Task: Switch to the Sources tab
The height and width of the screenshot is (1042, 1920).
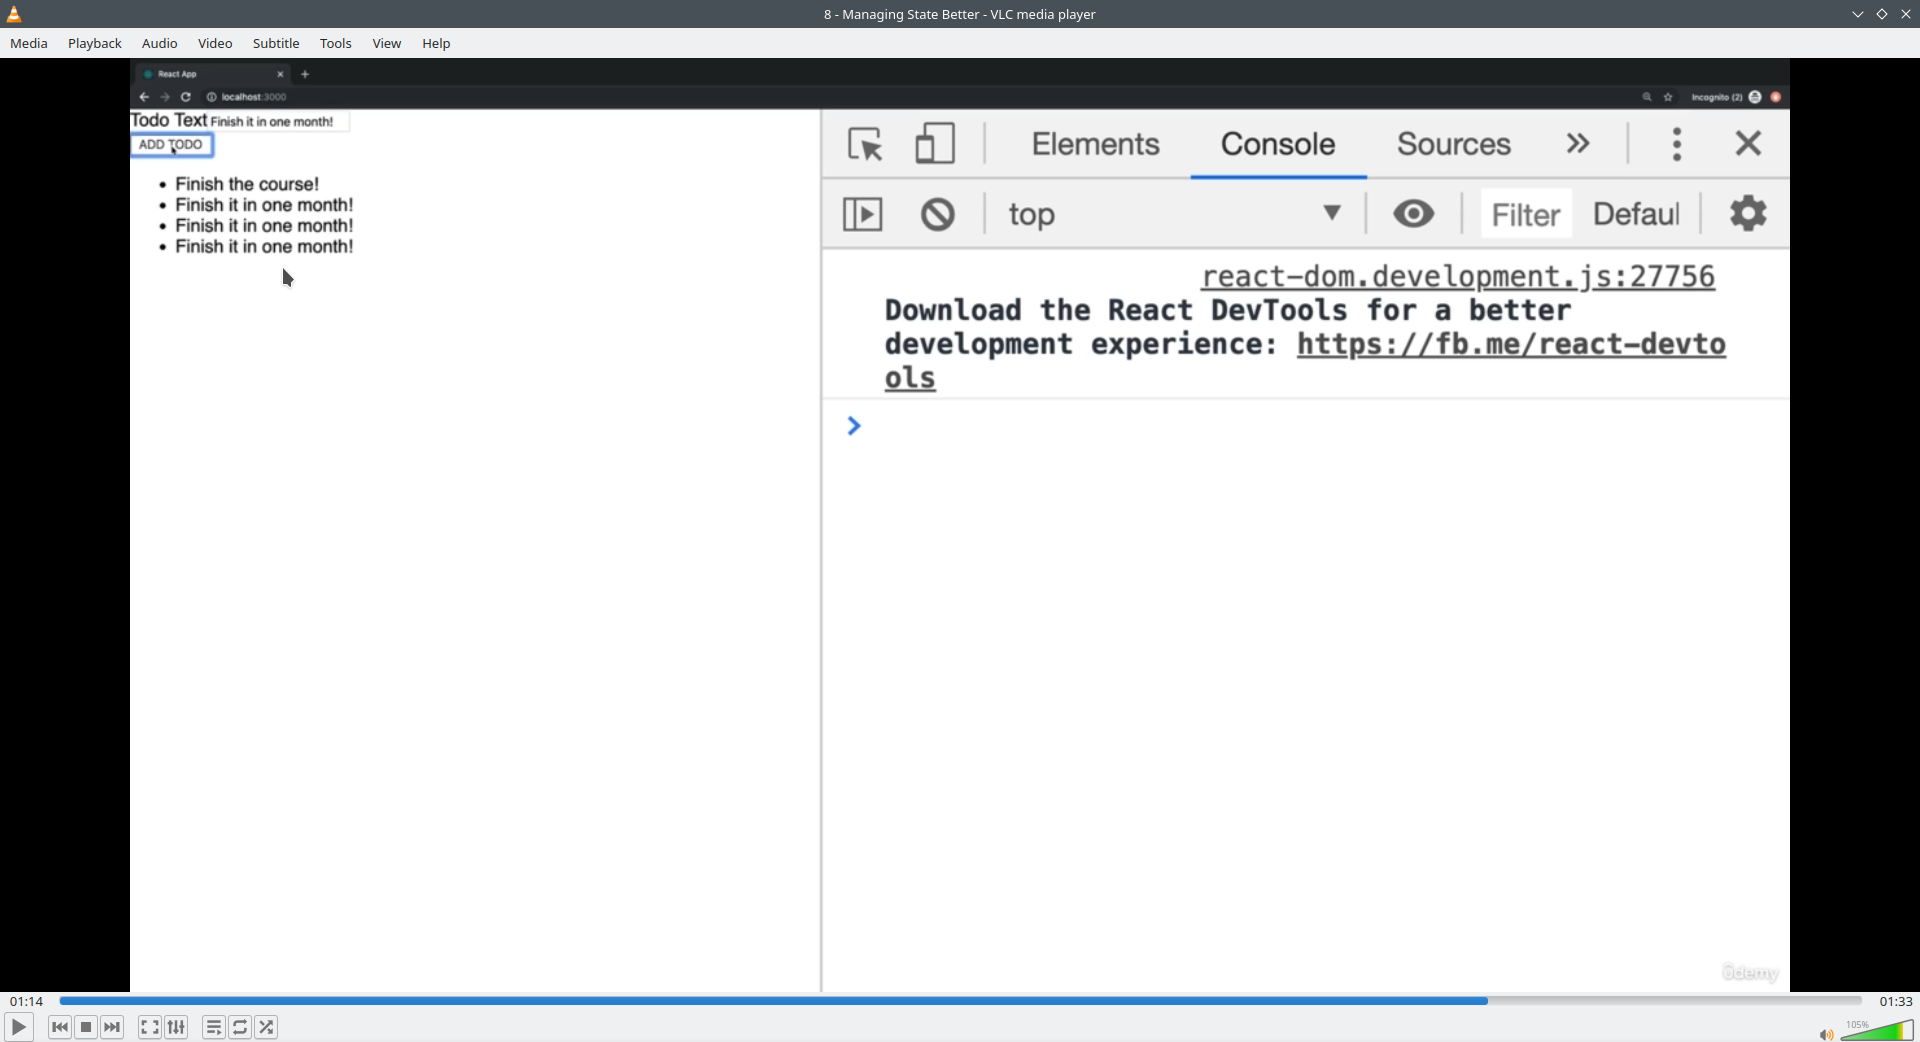Action: coord(1454,144)
